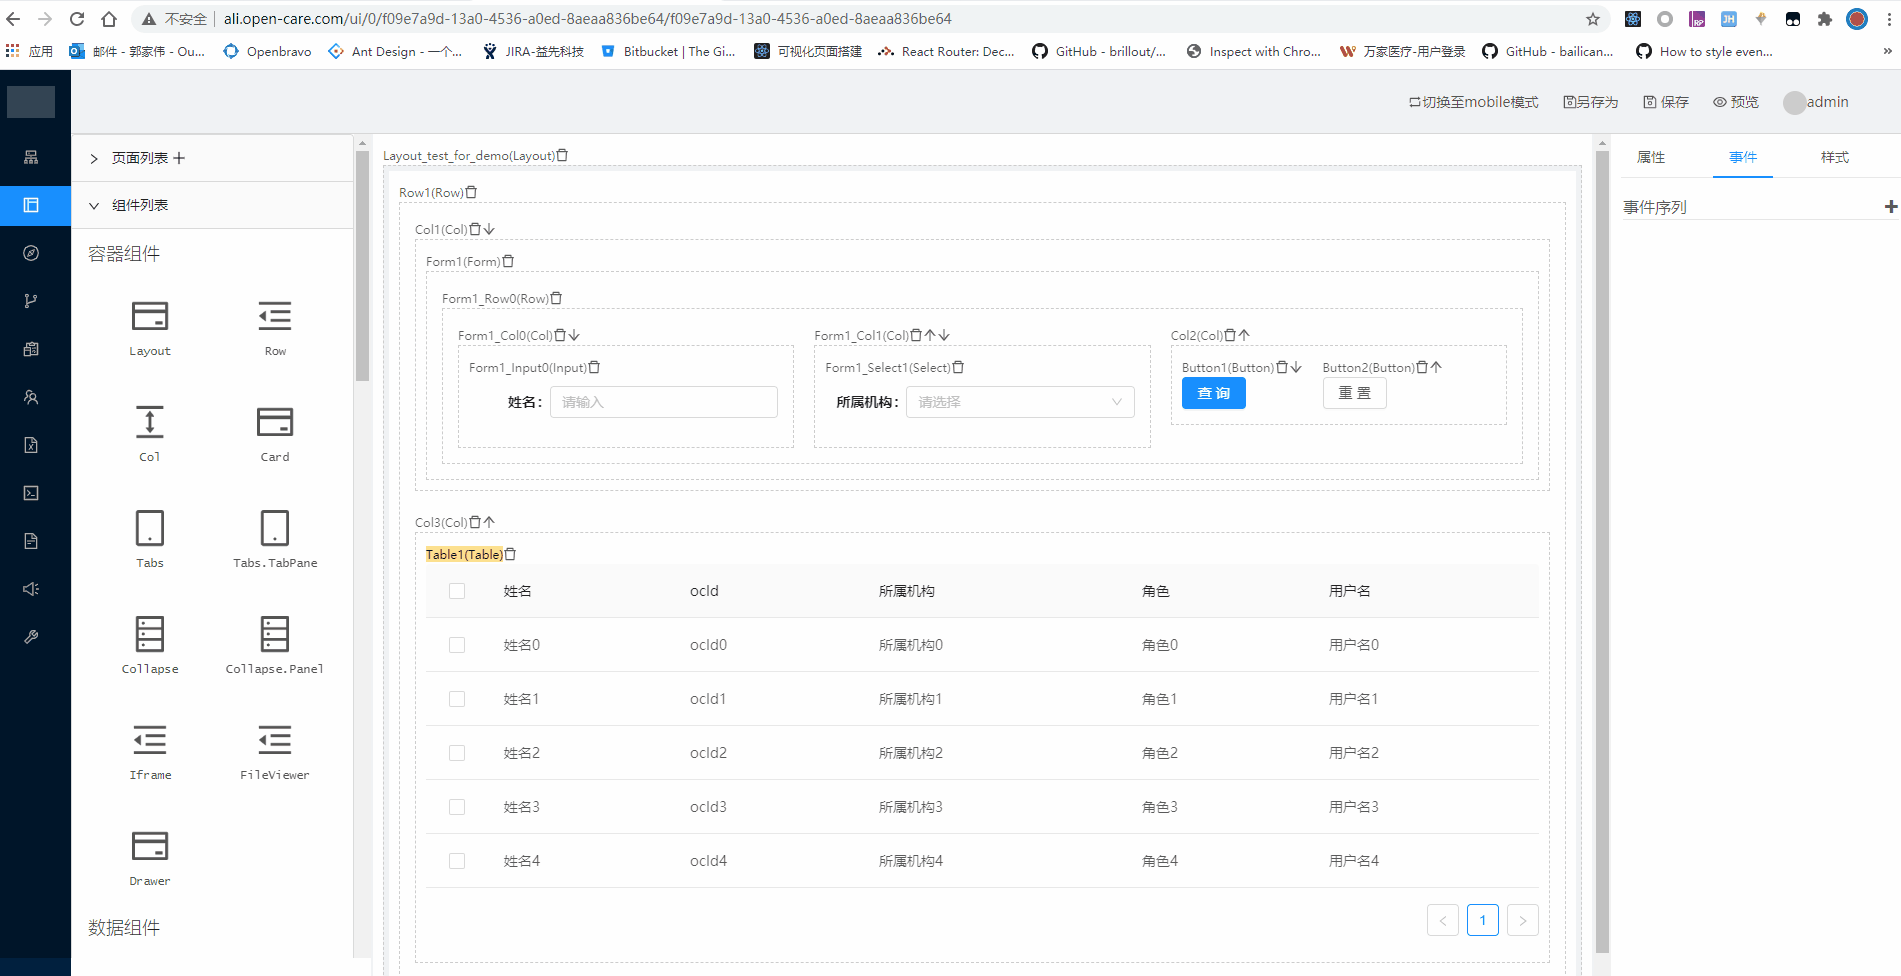Select the Col container component
The width and height of the screenshot is (1901, 976).
point(150,434)
